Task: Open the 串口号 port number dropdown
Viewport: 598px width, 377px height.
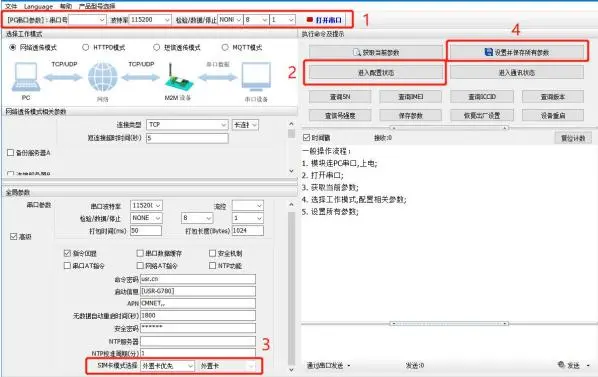Action: tap(87, 20)
